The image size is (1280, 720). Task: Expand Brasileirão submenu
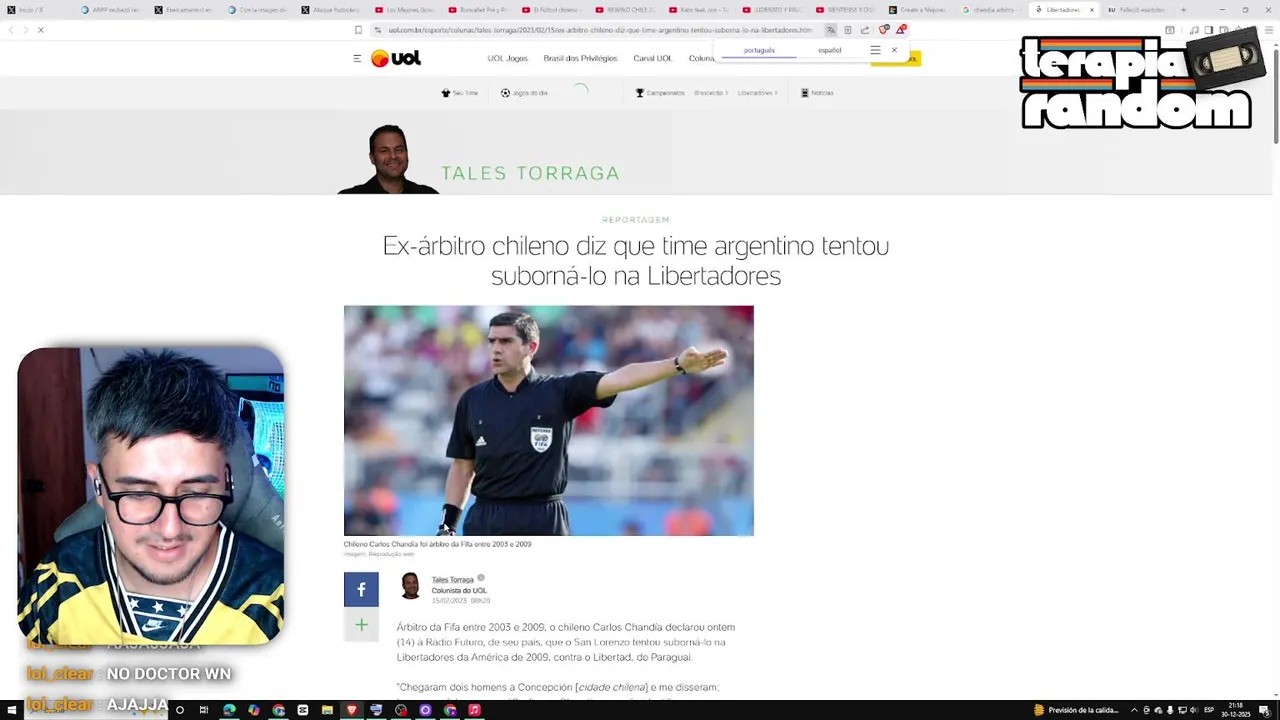click(x=710, y=93)
